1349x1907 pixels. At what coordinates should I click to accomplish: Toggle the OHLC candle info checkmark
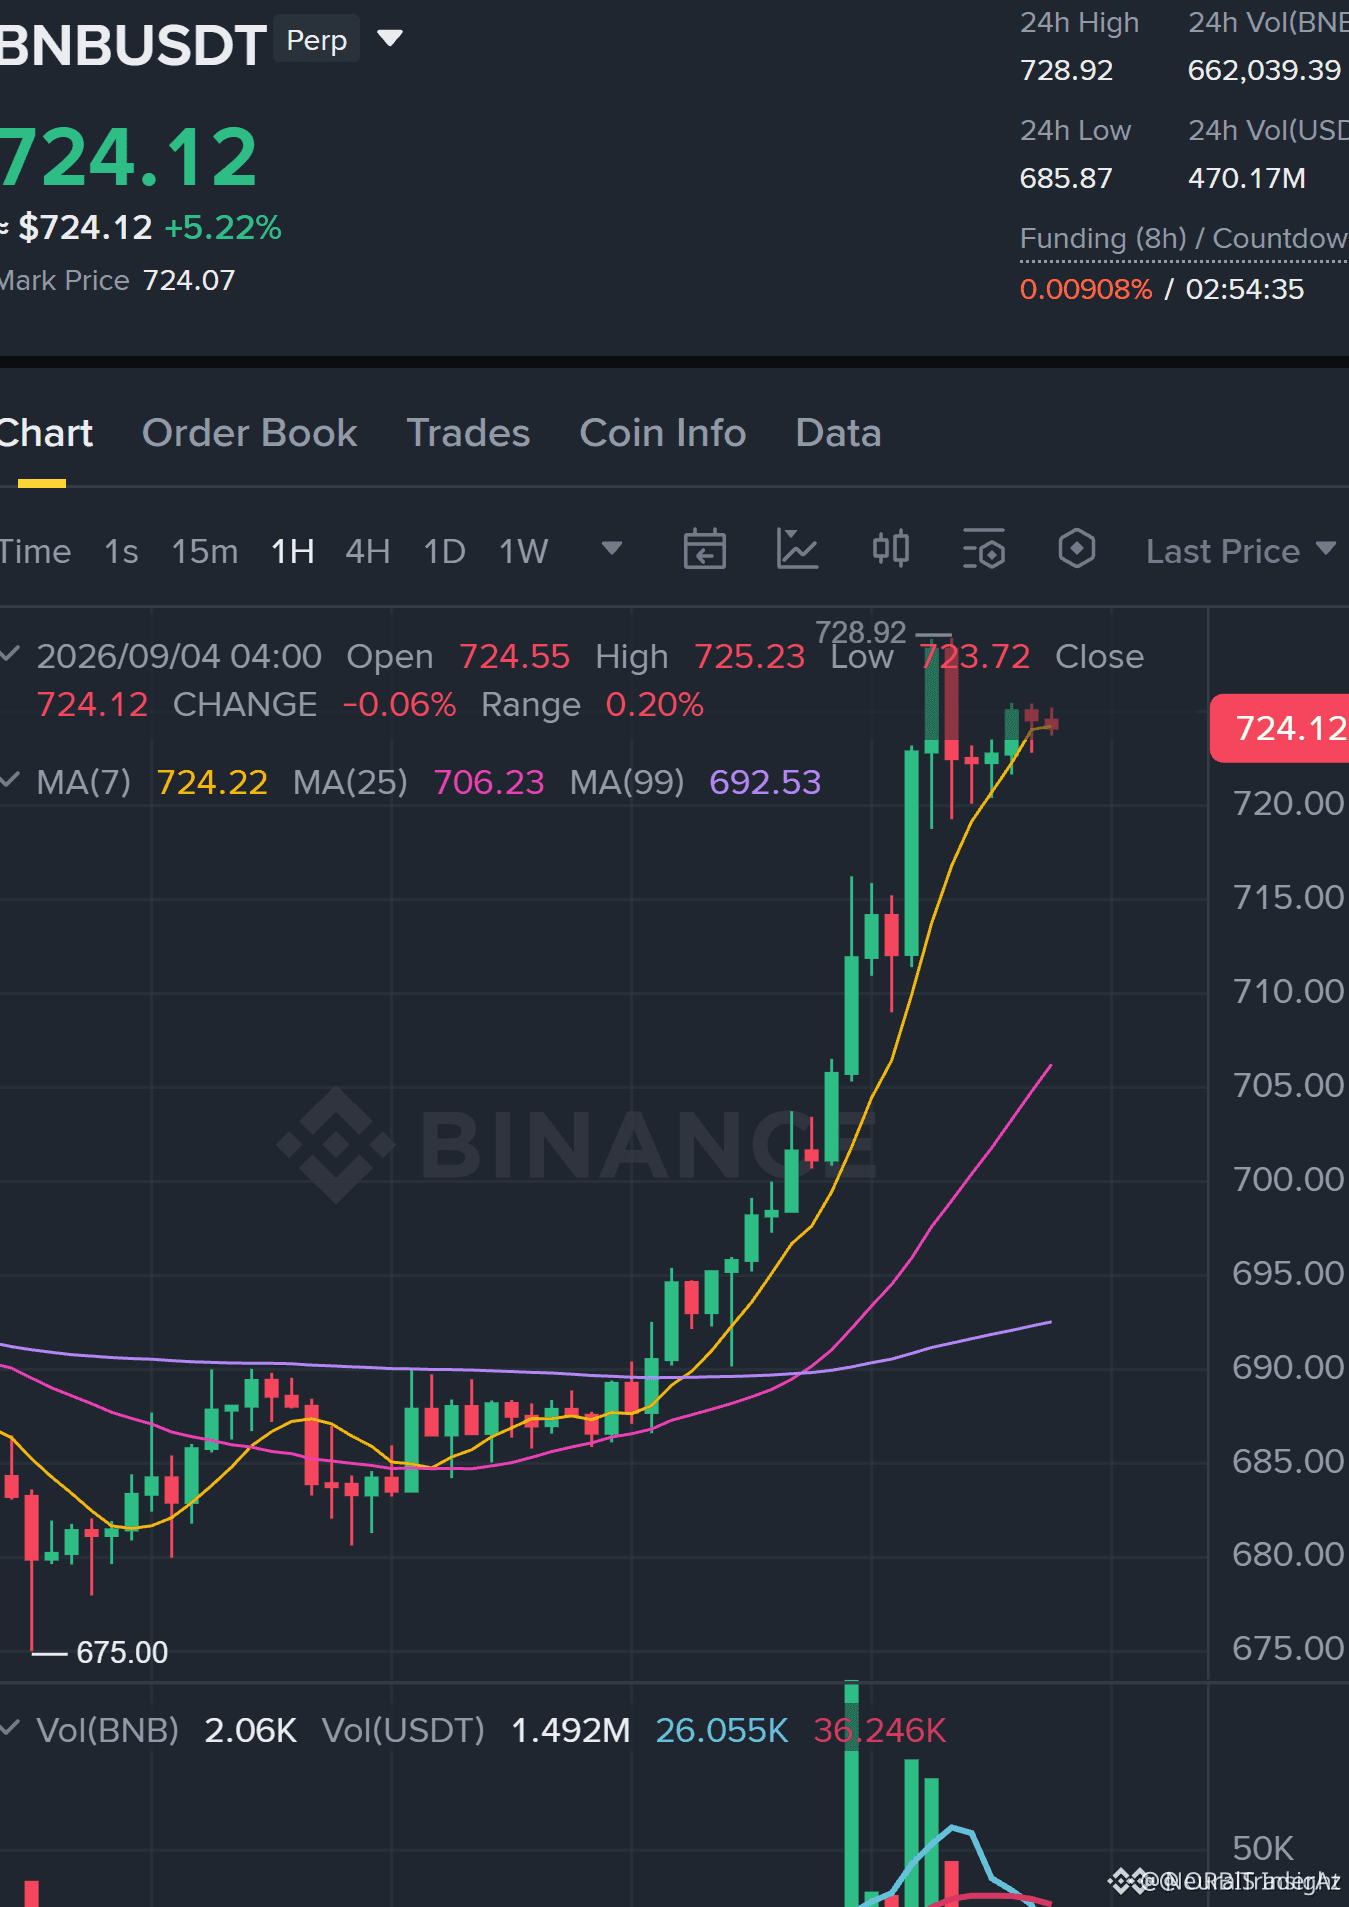point(10,654)
